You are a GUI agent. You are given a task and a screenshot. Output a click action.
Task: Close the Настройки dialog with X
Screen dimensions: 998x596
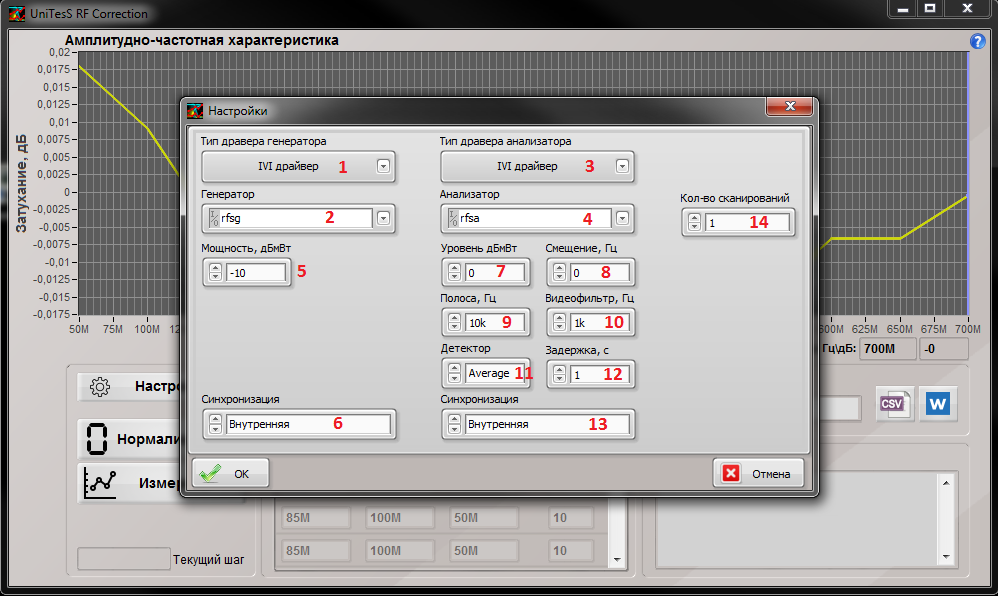tap(791, 108)
